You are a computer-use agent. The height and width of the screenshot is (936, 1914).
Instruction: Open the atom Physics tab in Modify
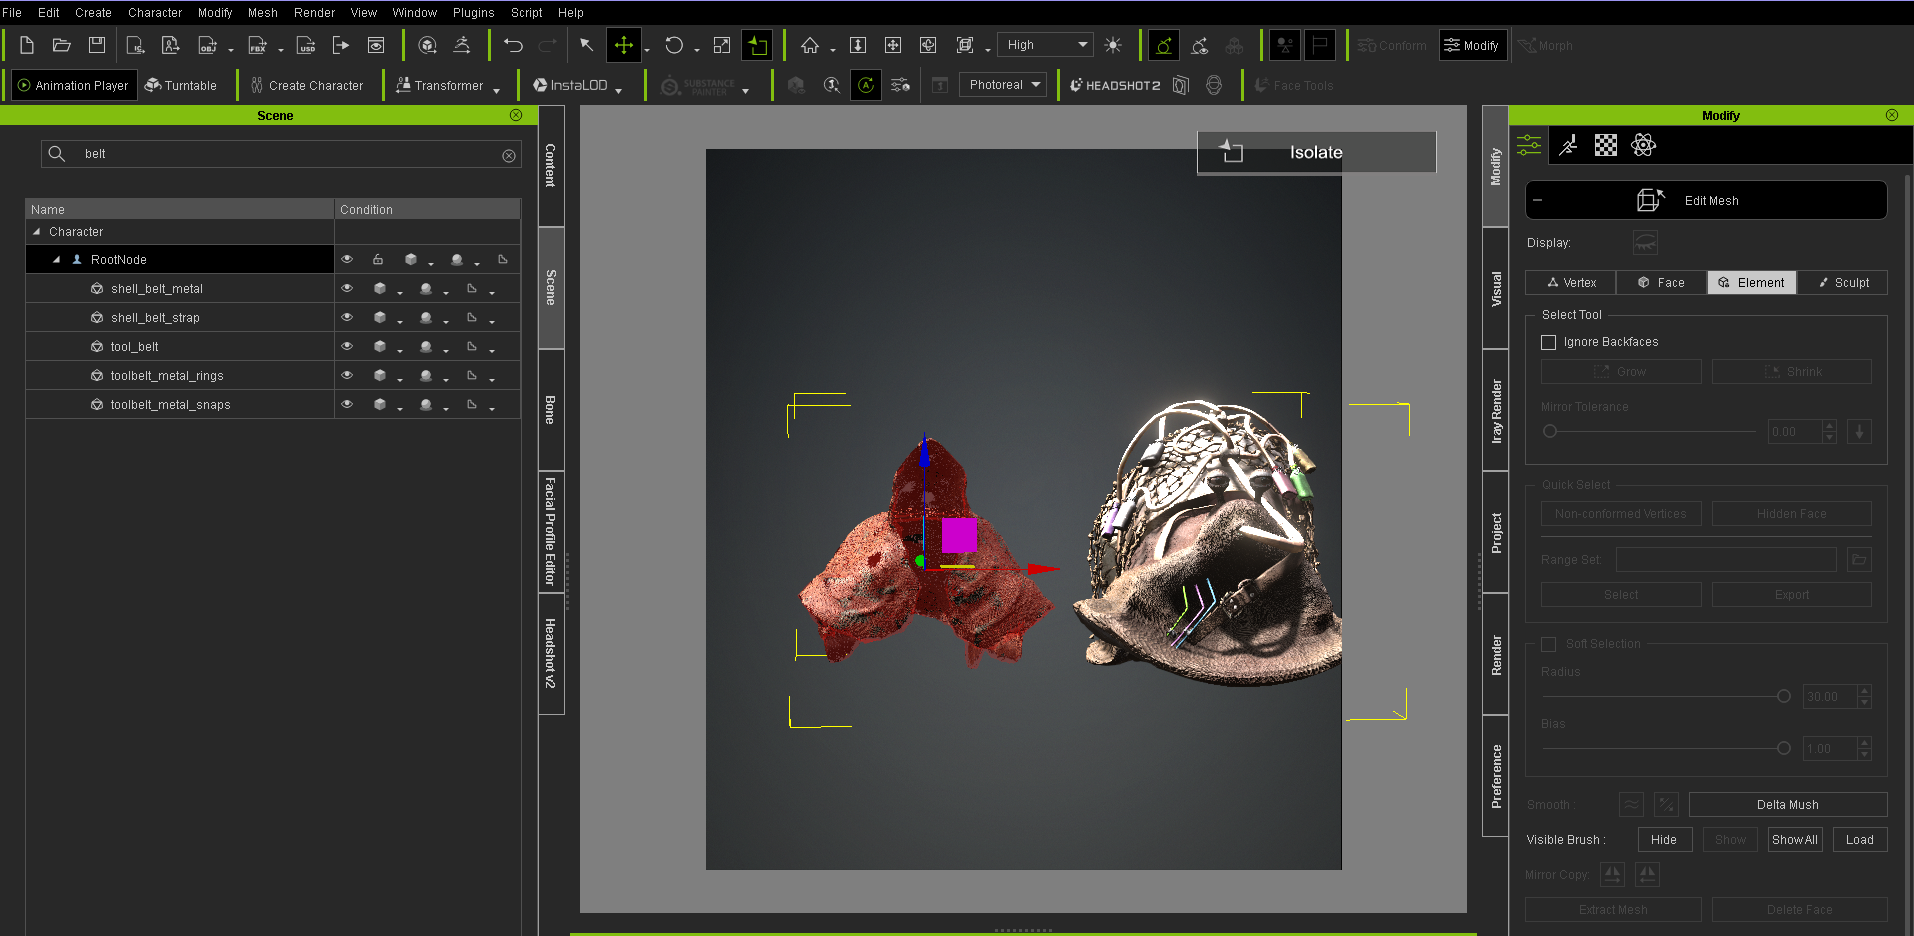[1643, 145]
